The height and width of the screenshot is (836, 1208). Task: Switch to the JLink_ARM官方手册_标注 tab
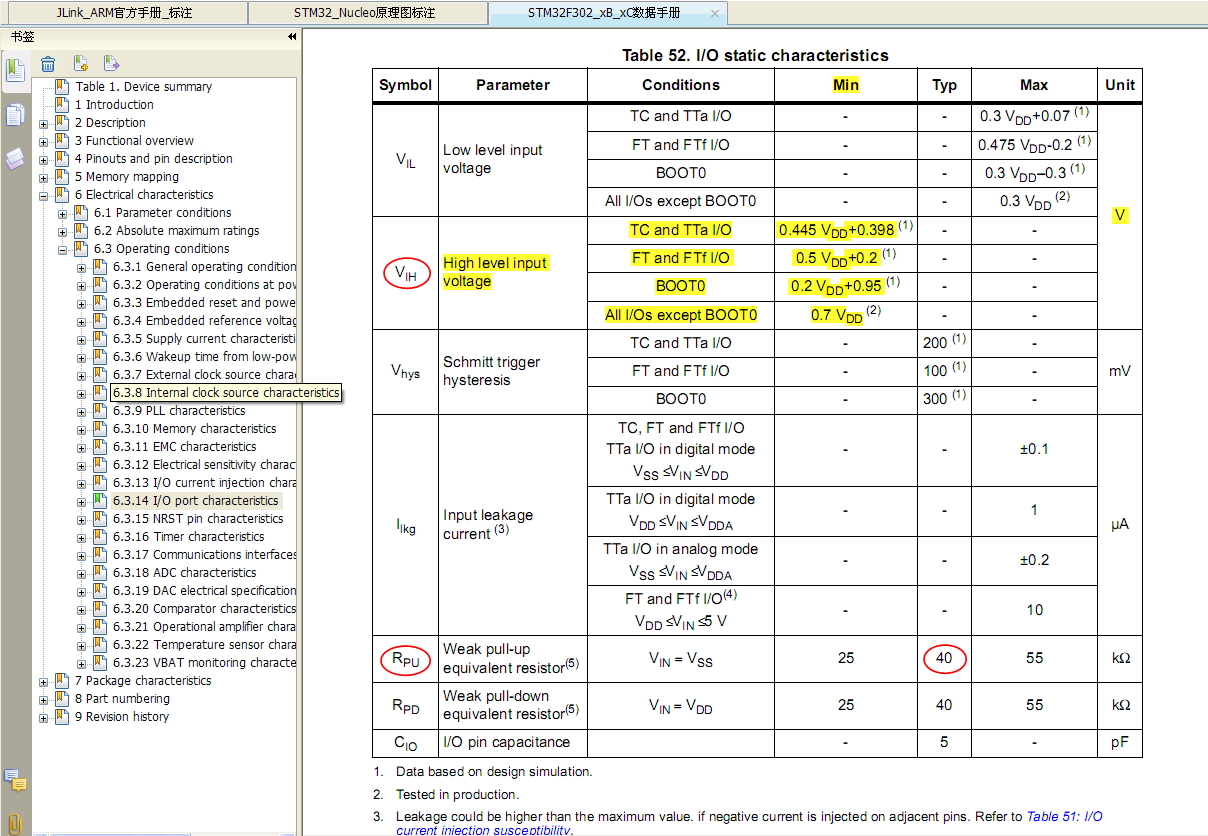[x=123, y=13]
